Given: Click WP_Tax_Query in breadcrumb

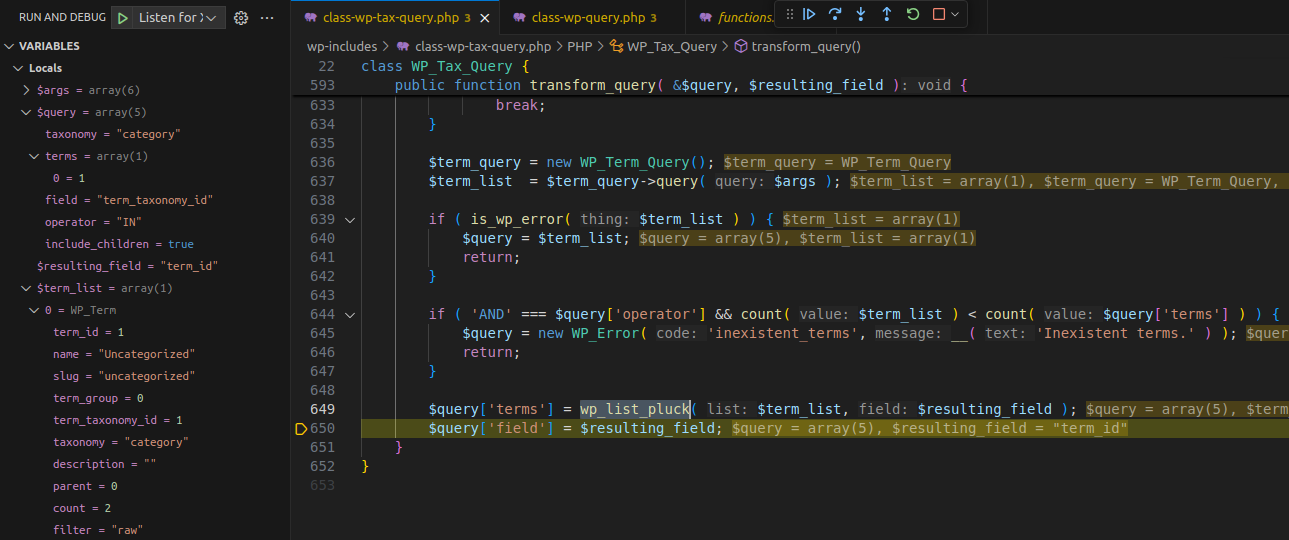Looking at the screenshot, I should point(671,46).
